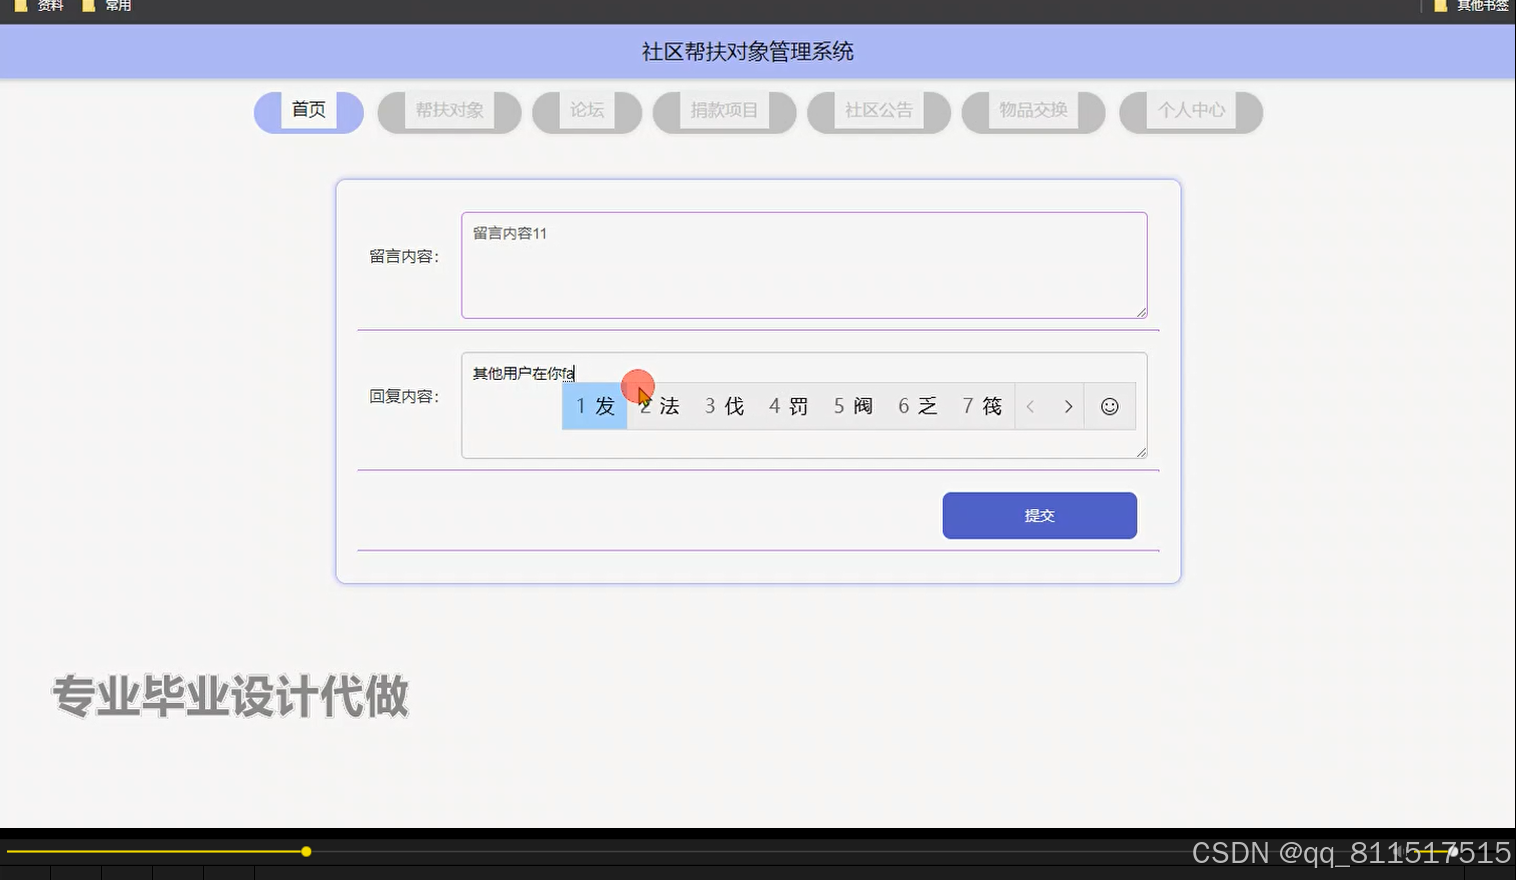This screenshot has width=1516, height=880.
Task: Select candidate 筏 from the IME list
Action: [981, 406]
